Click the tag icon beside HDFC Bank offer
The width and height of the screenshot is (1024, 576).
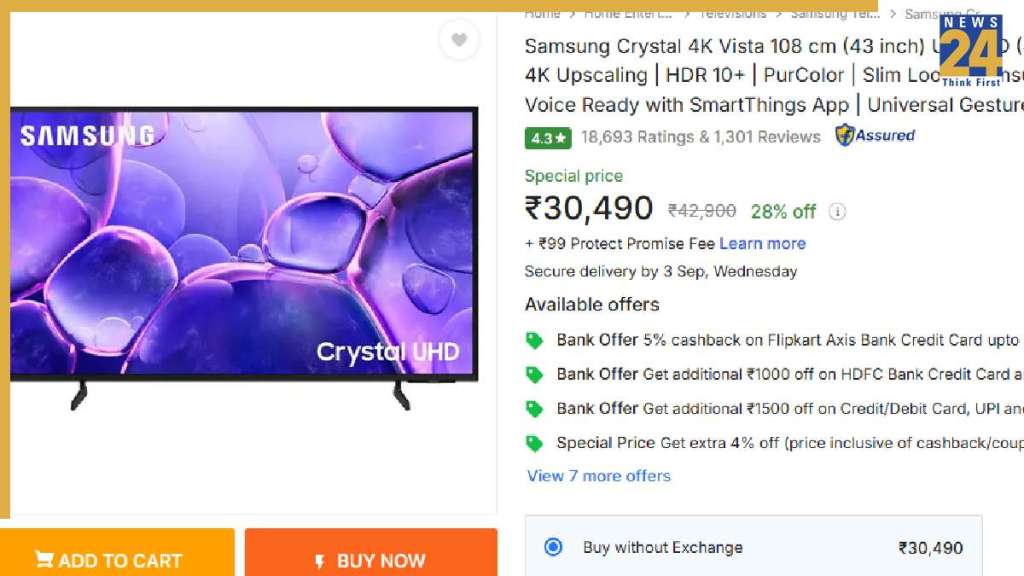535,374
